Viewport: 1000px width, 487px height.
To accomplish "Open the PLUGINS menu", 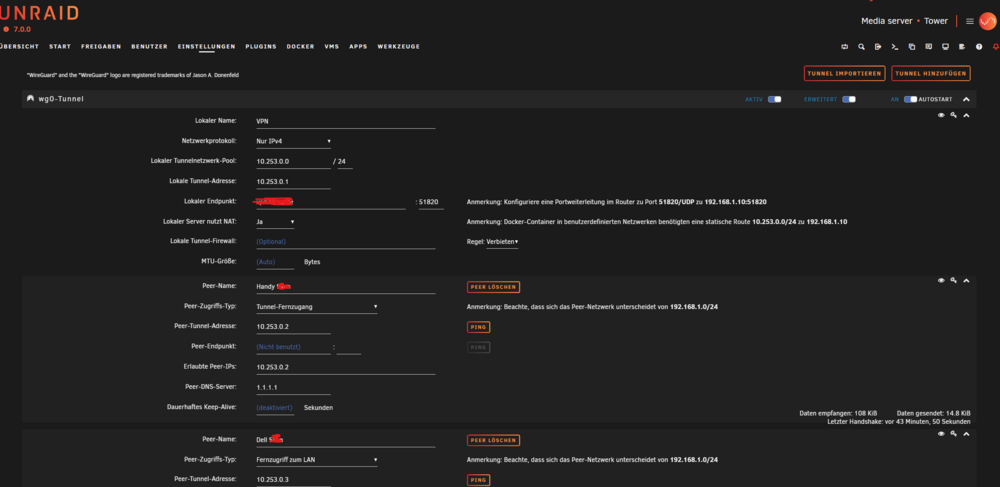I will pyautogui.click(x=261, y=47).
